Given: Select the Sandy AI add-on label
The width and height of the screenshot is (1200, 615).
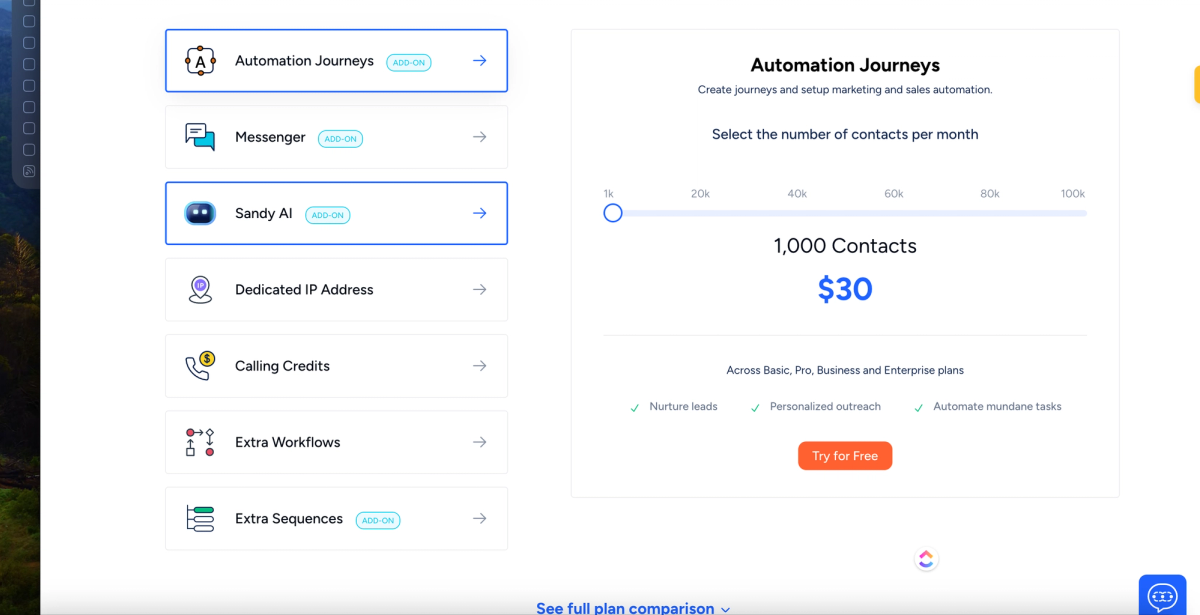Looking at the screenshot, I should pos(264,213).
